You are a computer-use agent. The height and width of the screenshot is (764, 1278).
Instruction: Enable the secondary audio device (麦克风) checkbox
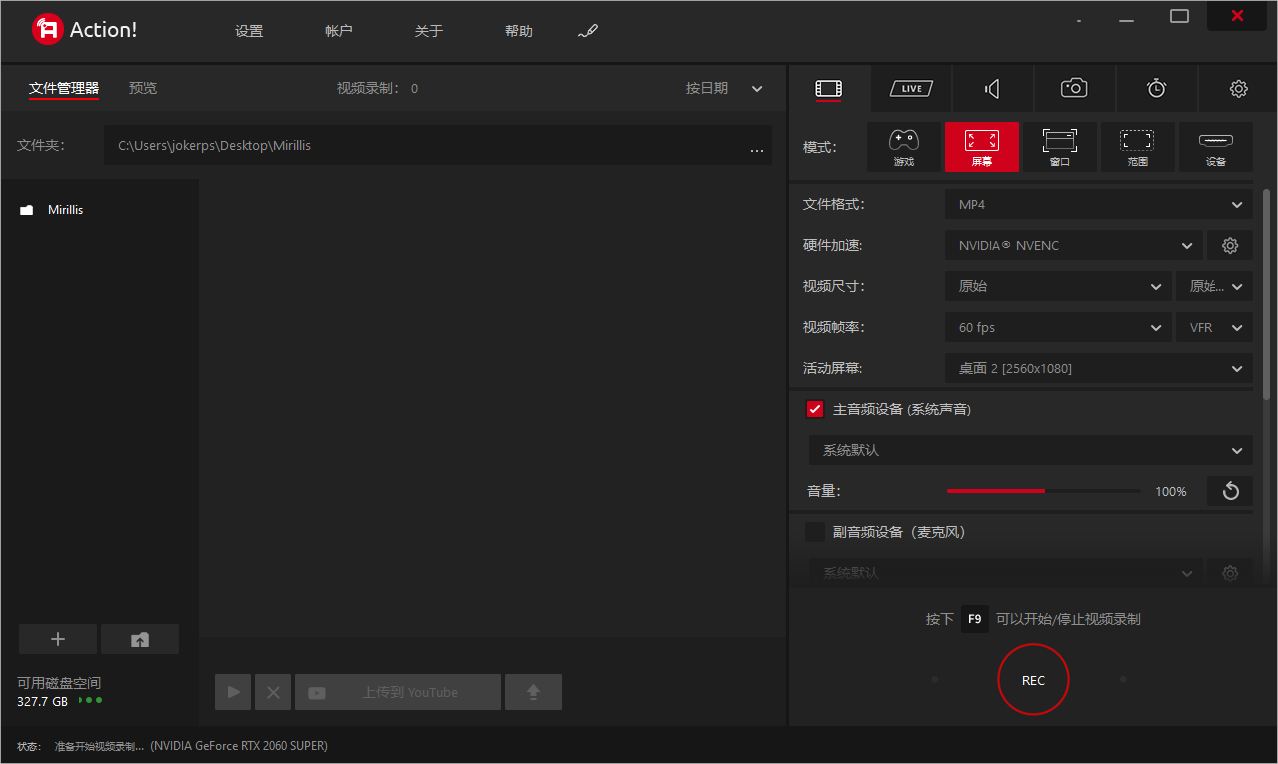815,532
